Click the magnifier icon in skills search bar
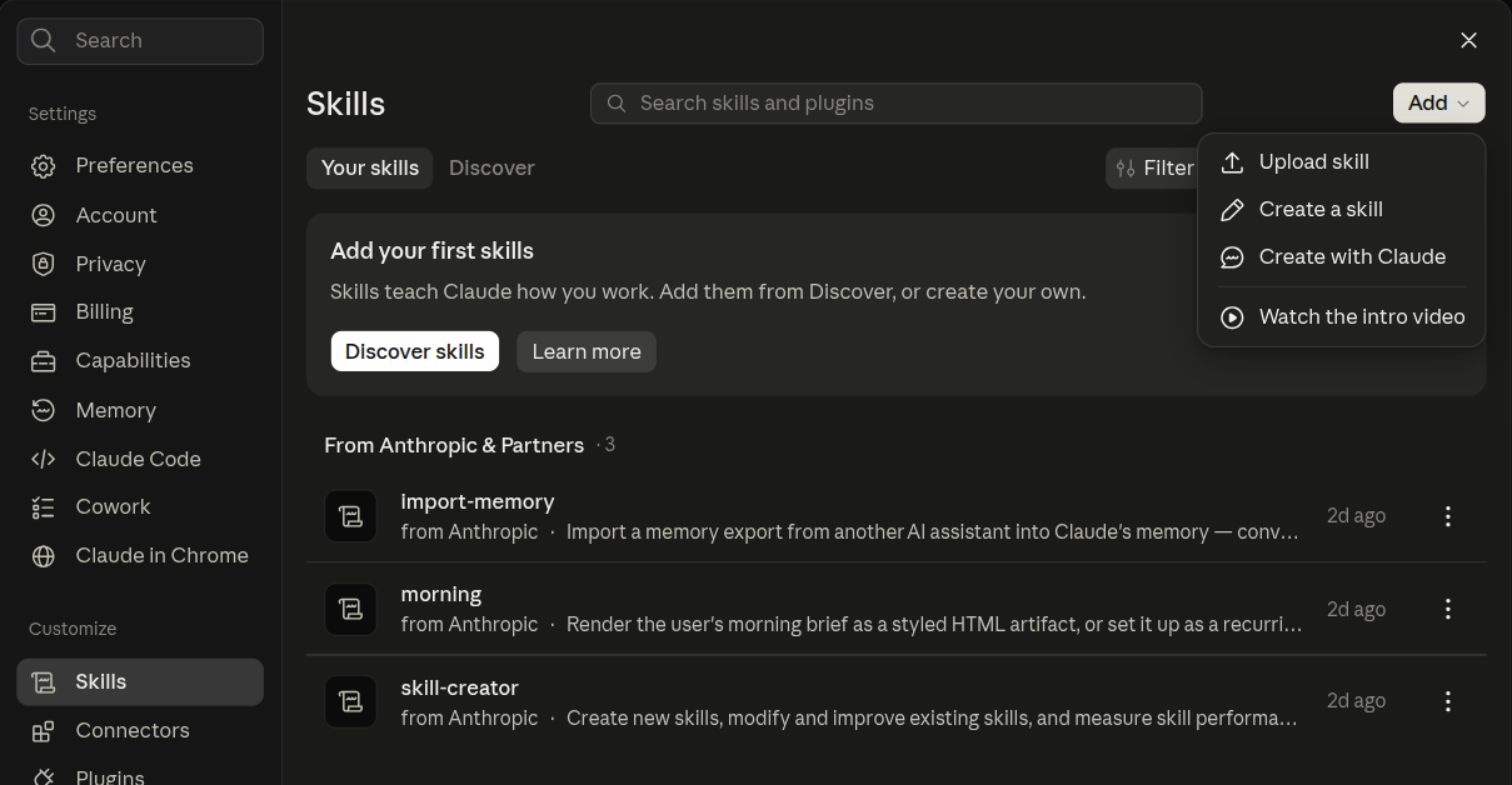Image resolution: width=1512 pixels, height=785 pixels. pyautogui.click(x=617, y=103)
